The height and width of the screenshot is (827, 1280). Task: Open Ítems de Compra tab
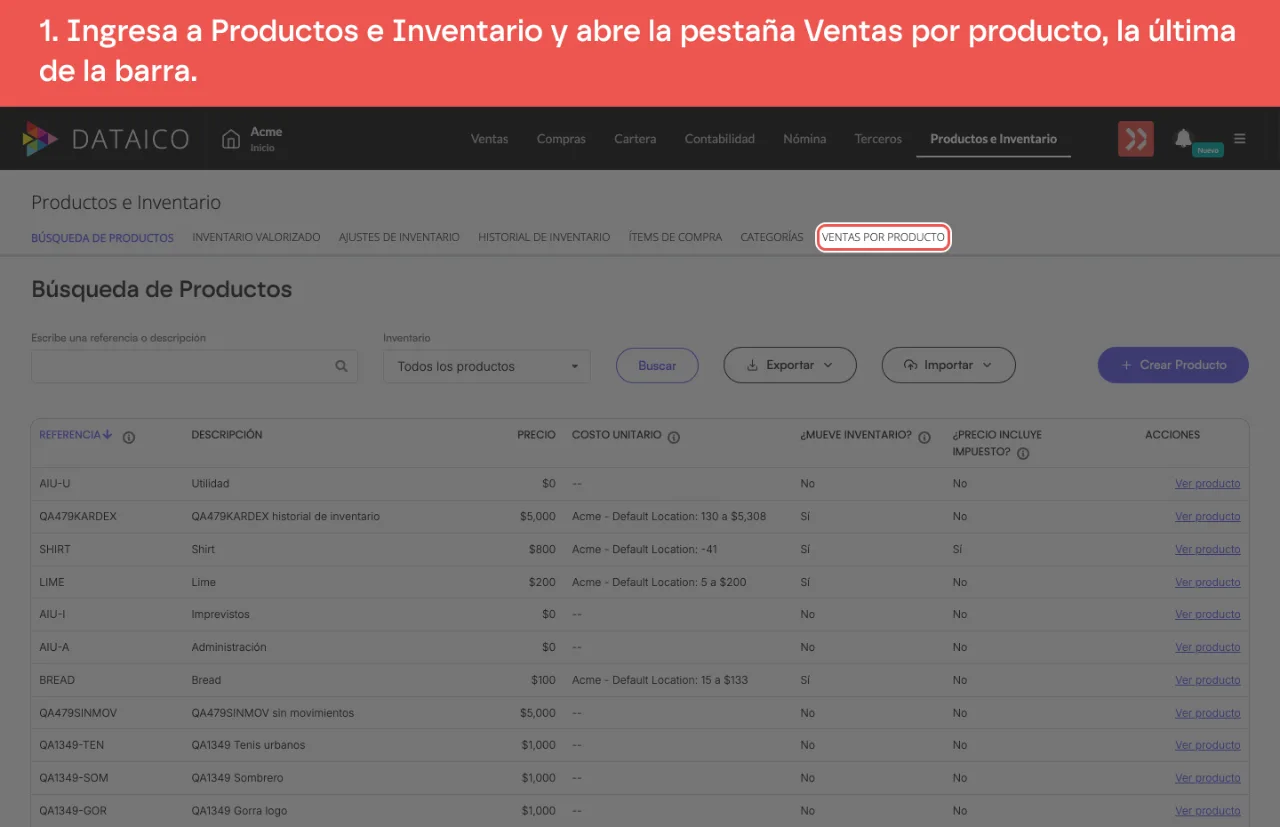click(x=675, y=238)
